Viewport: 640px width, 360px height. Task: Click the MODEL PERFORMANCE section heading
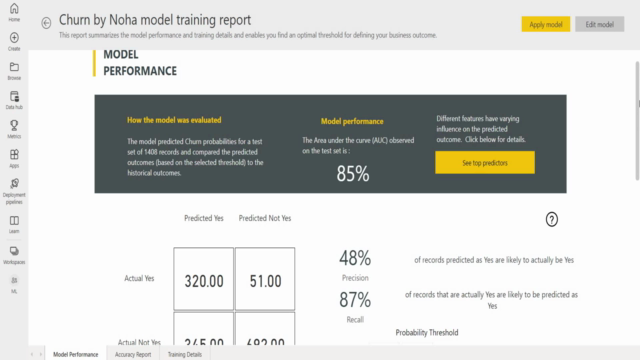(x=140, y=62)
